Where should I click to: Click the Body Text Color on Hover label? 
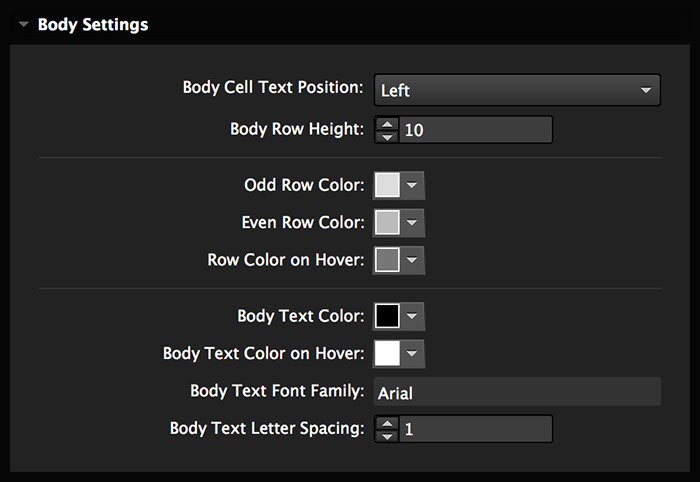263,353
